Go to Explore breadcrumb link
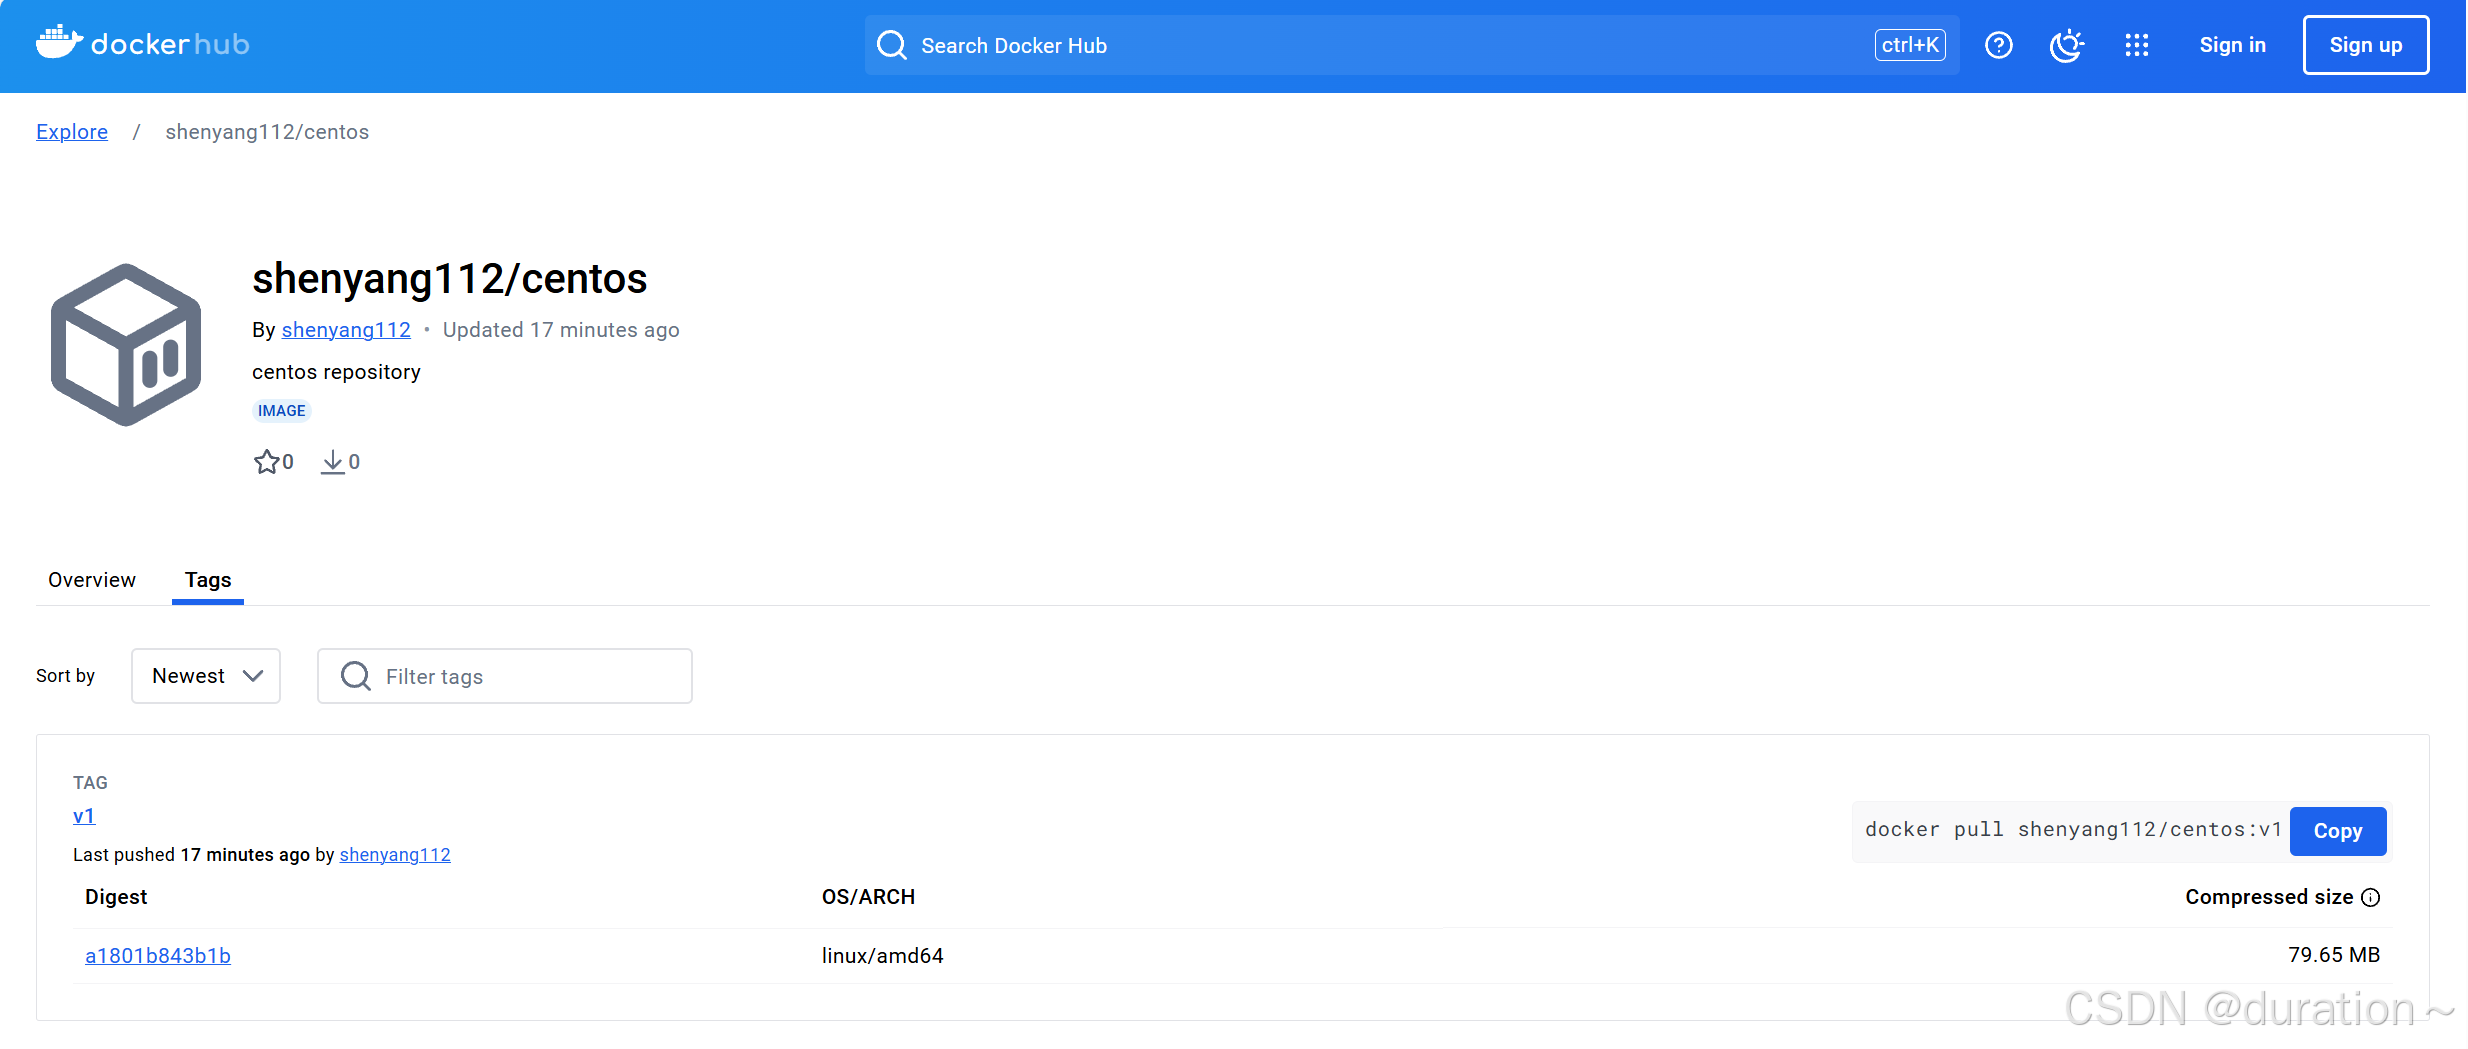This screenshot has height=1049, width=2468. (72, 132)
